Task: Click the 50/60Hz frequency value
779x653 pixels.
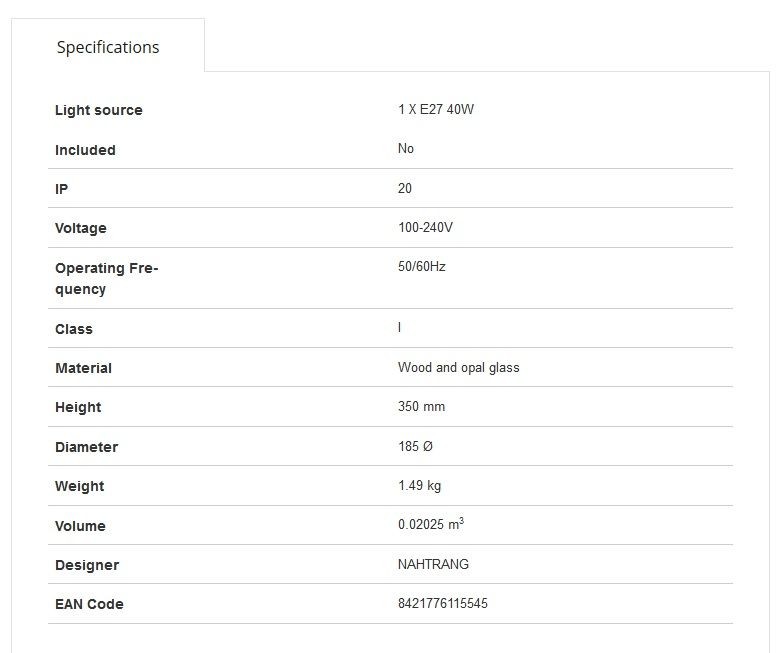Action: (421, 267)
